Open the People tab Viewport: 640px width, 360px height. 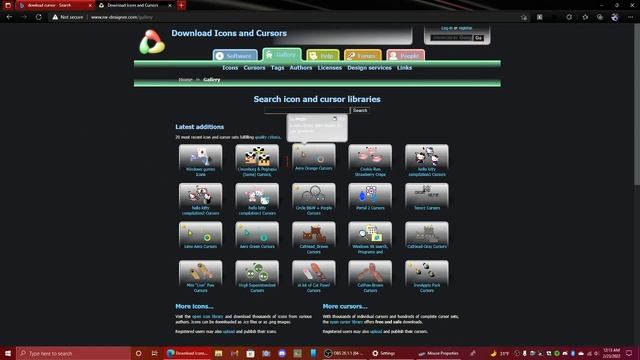pyautogui.click(x=405, y=56)
